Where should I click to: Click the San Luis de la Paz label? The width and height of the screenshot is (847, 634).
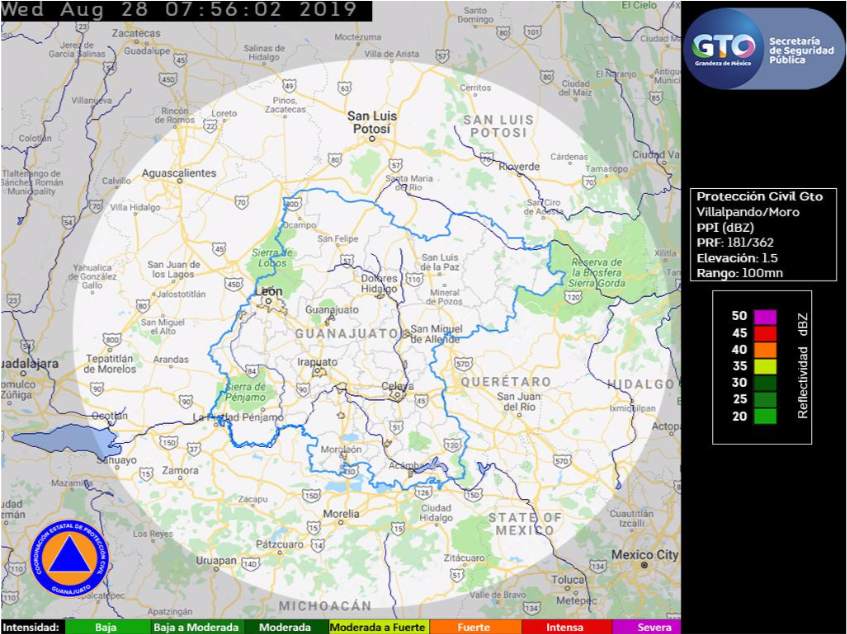(440, 262)
